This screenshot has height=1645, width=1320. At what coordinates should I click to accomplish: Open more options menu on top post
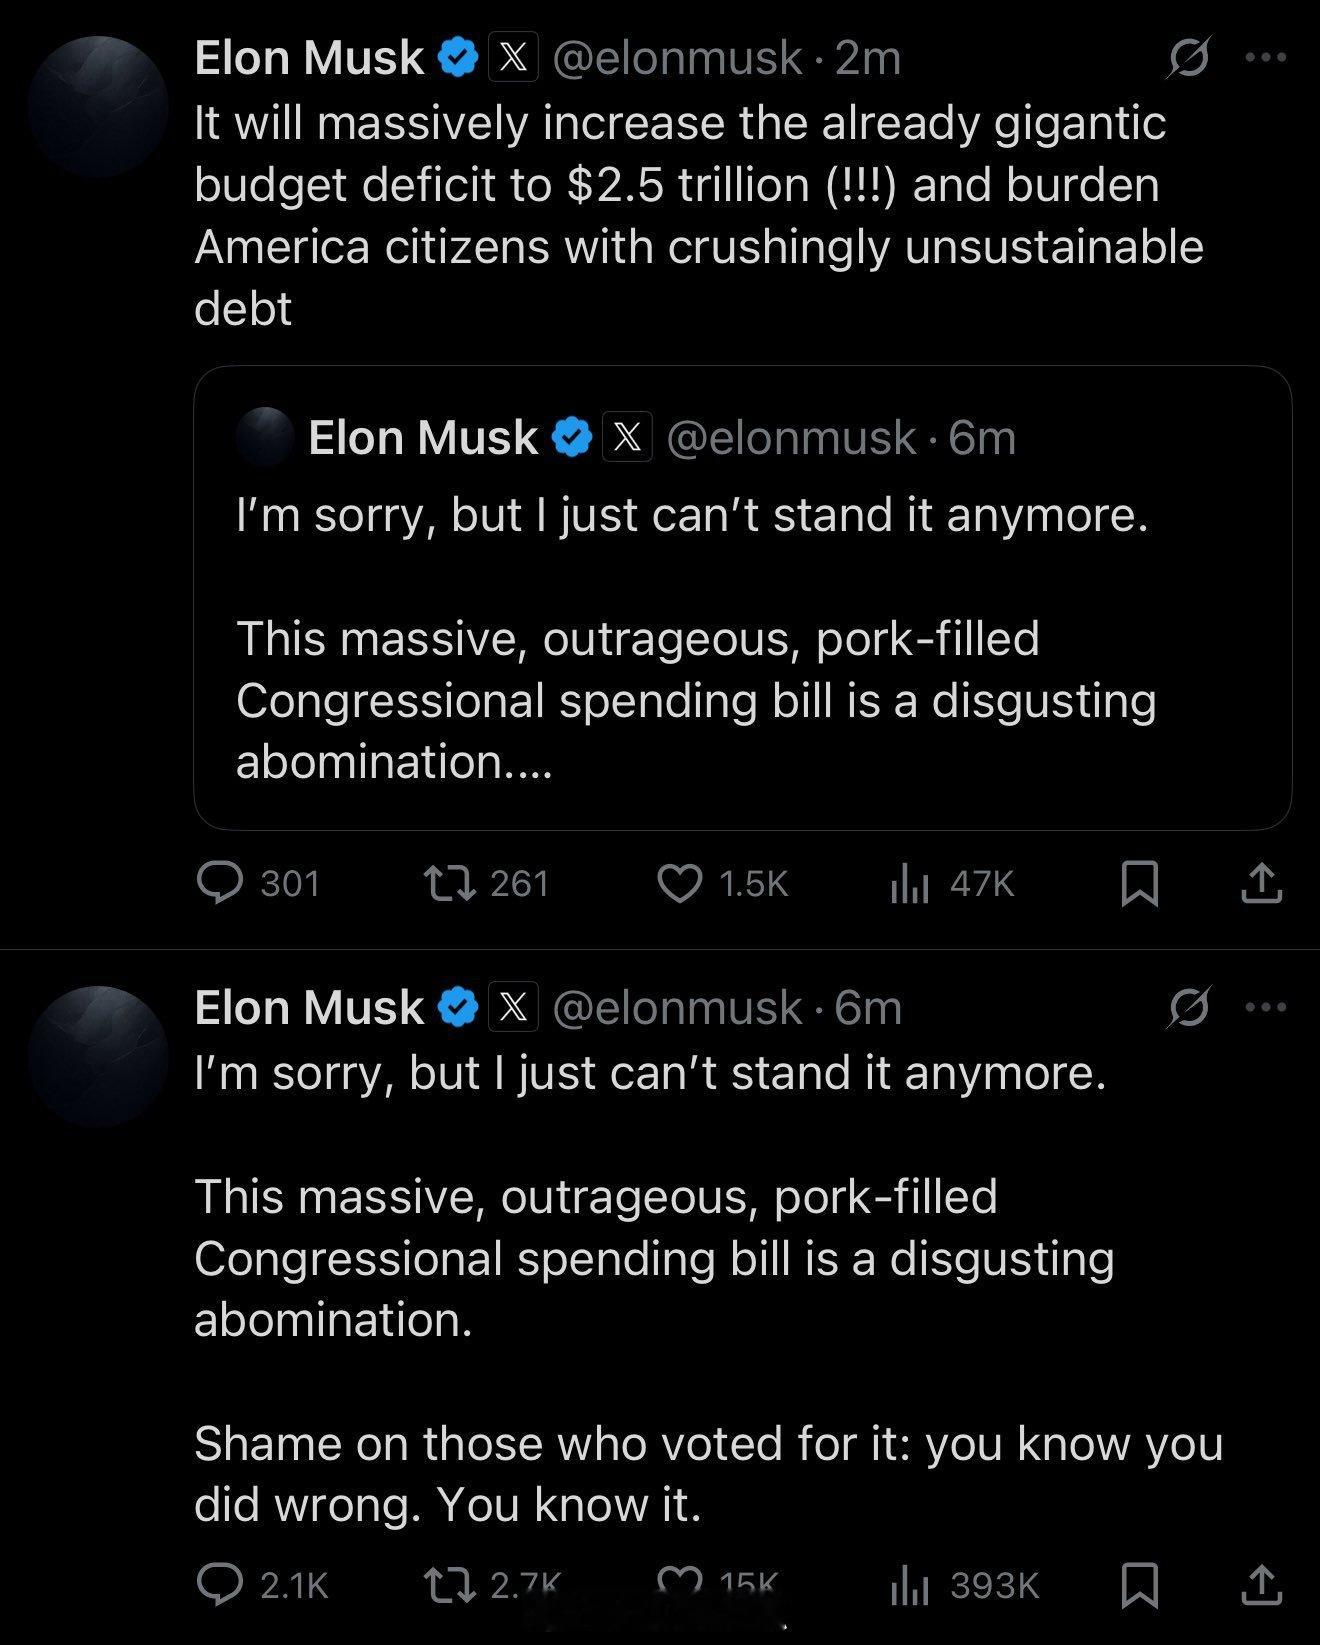pos(1266,57)
